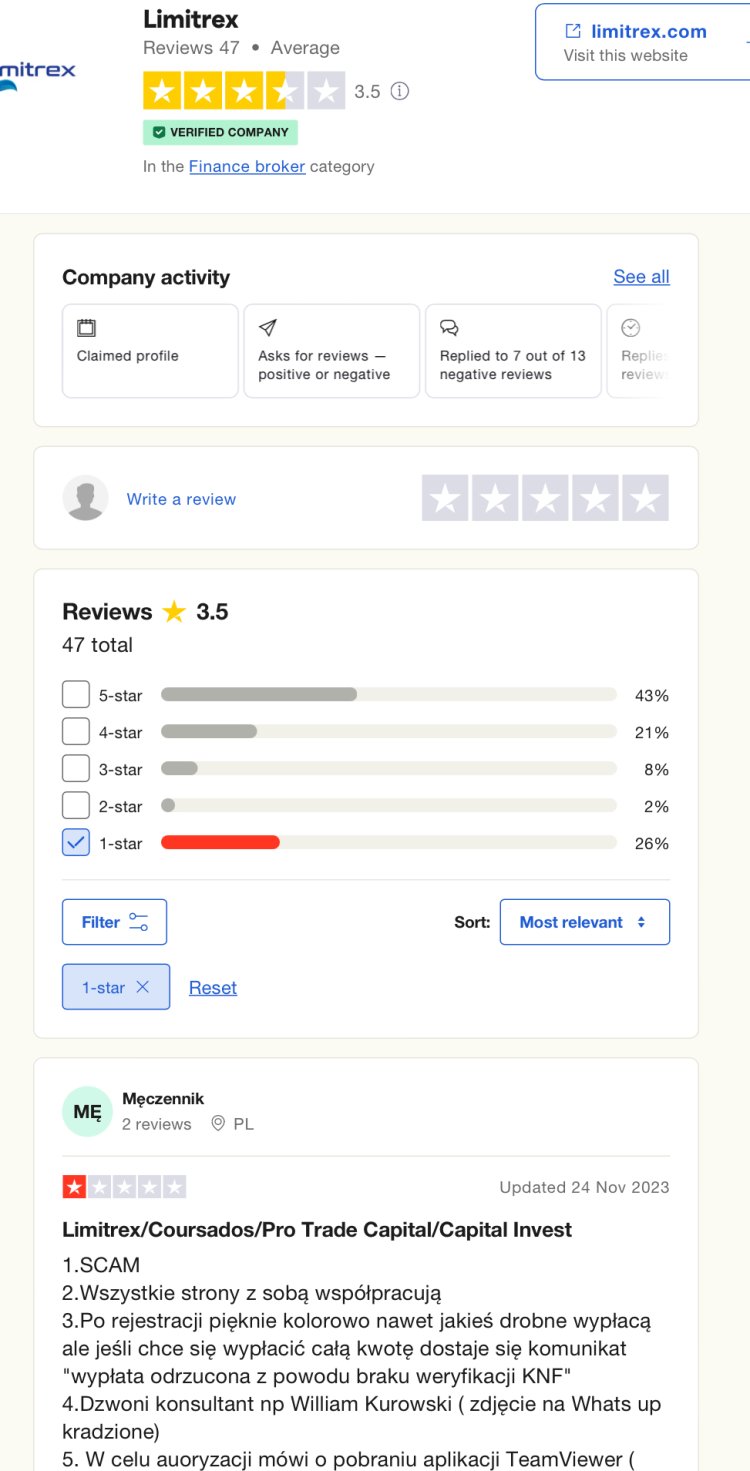Viewport: 750px width, 1471px height.
Task: Click the clock icon in the last activity card
Action: click(631, 328)
